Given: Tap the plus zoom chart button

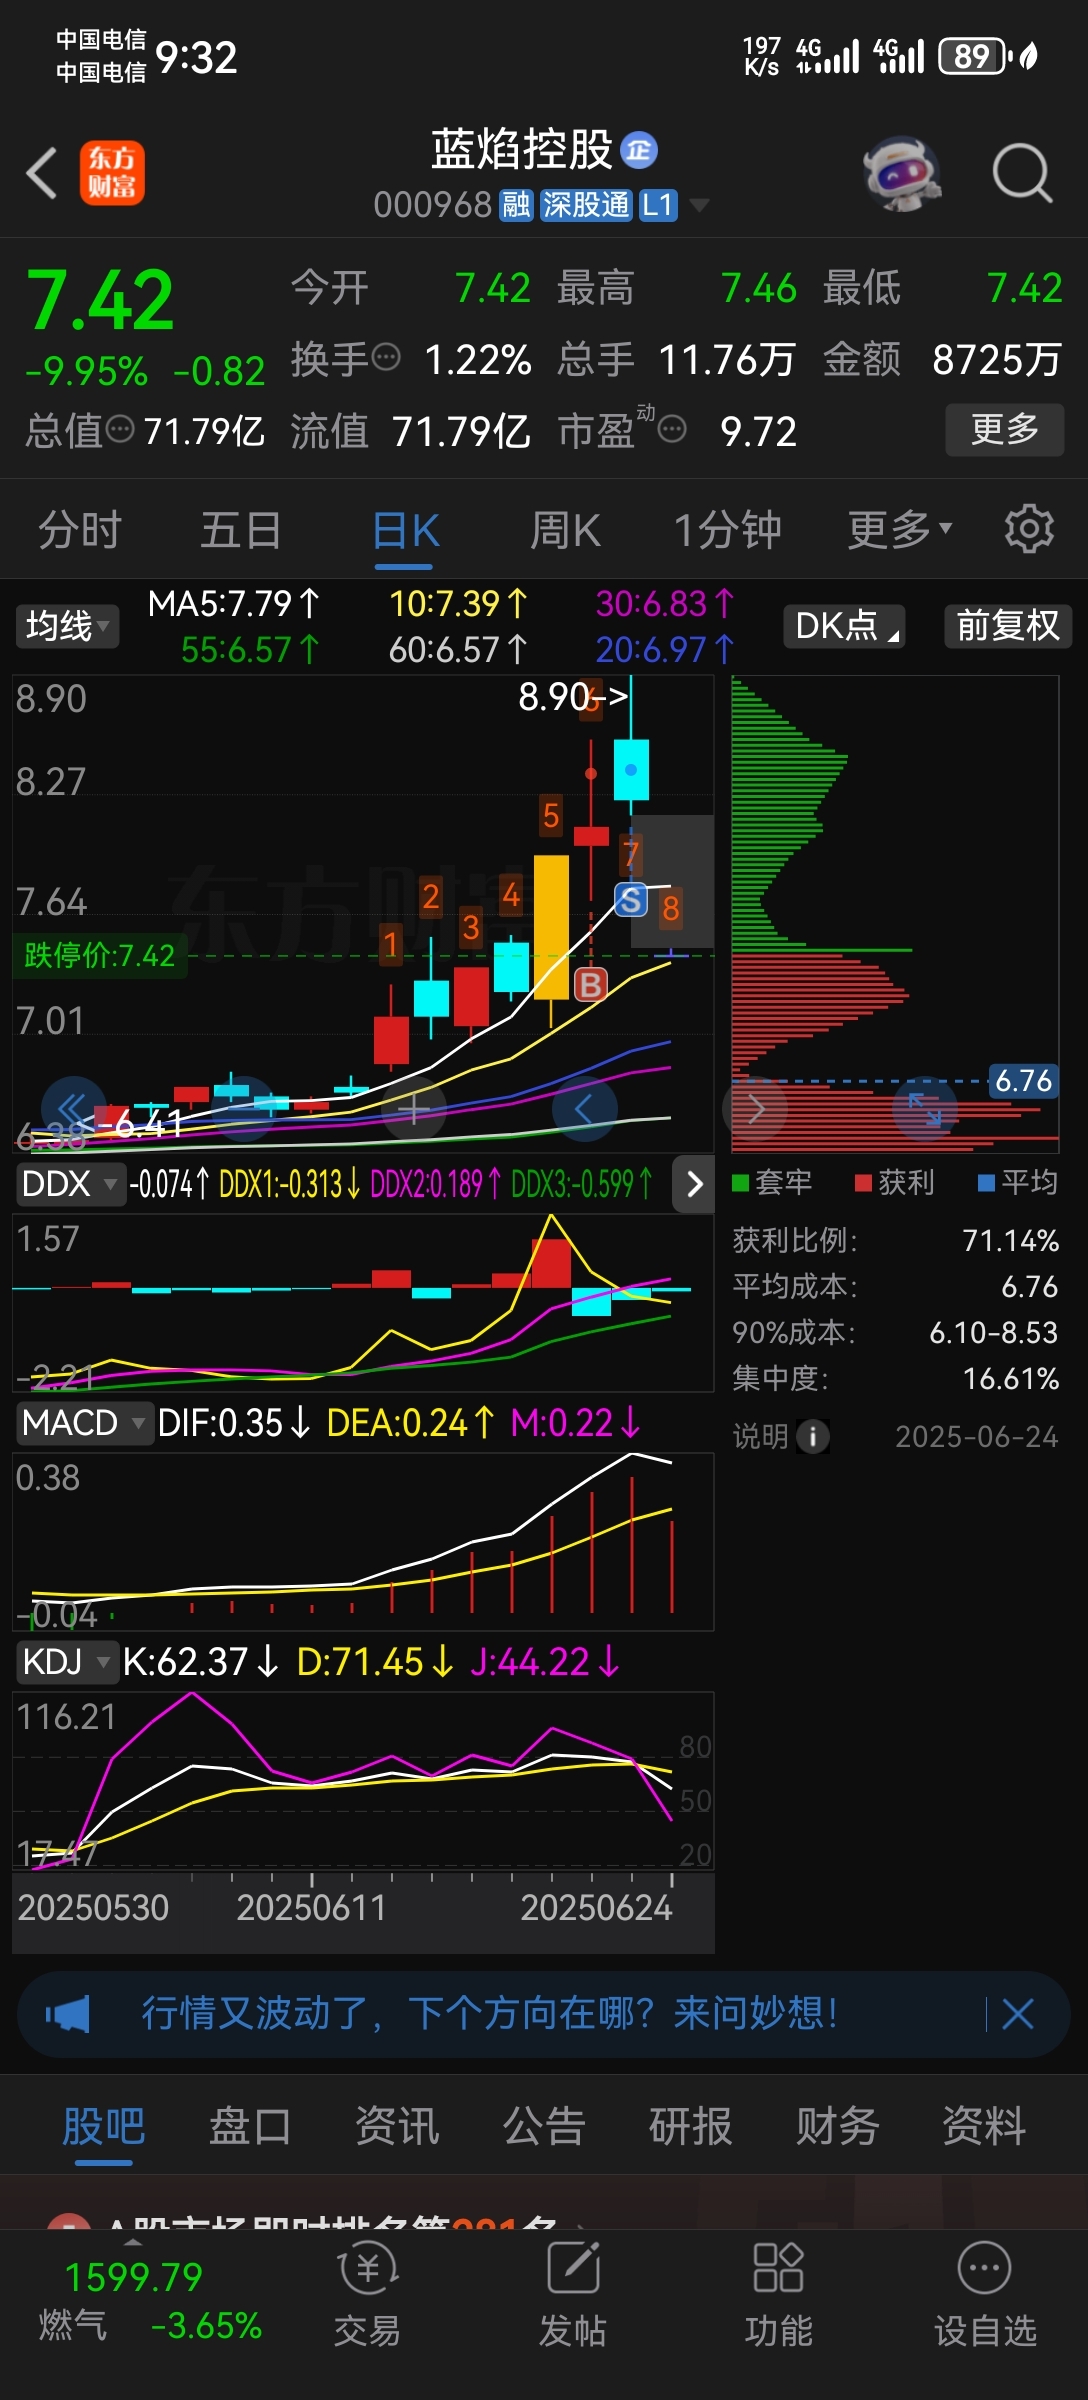Looking at the screenshot, I should (414, 1108).
